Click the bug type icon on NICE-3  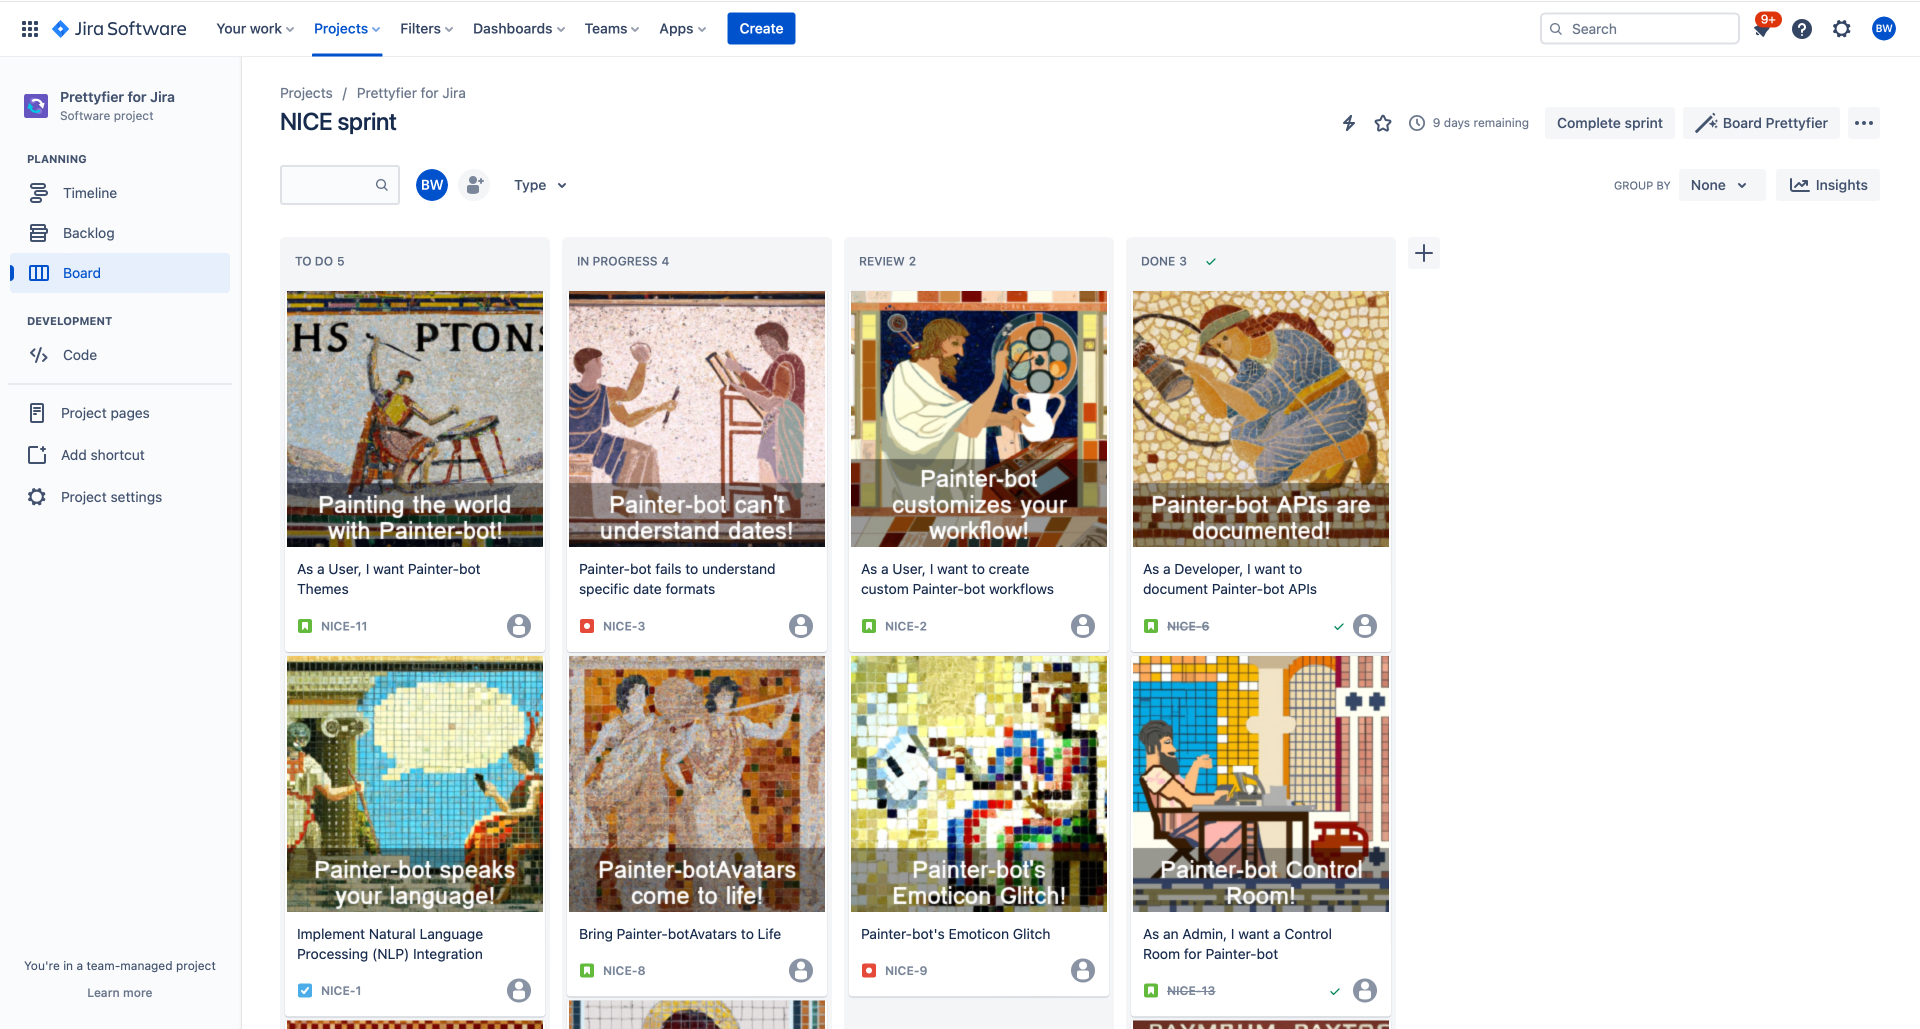click(587, 626)
